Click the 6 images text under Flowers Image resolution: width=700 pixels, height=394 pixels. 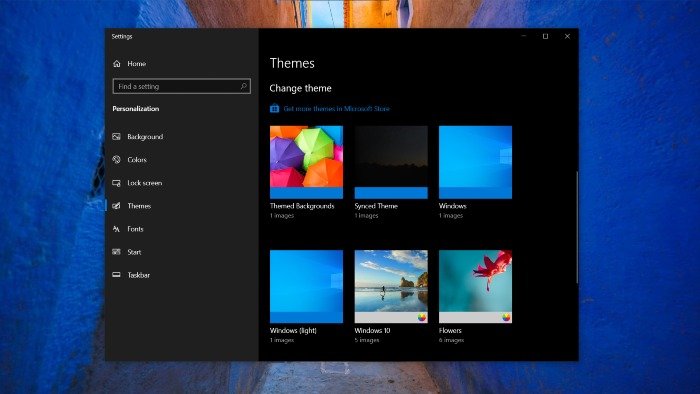[451, 340]
